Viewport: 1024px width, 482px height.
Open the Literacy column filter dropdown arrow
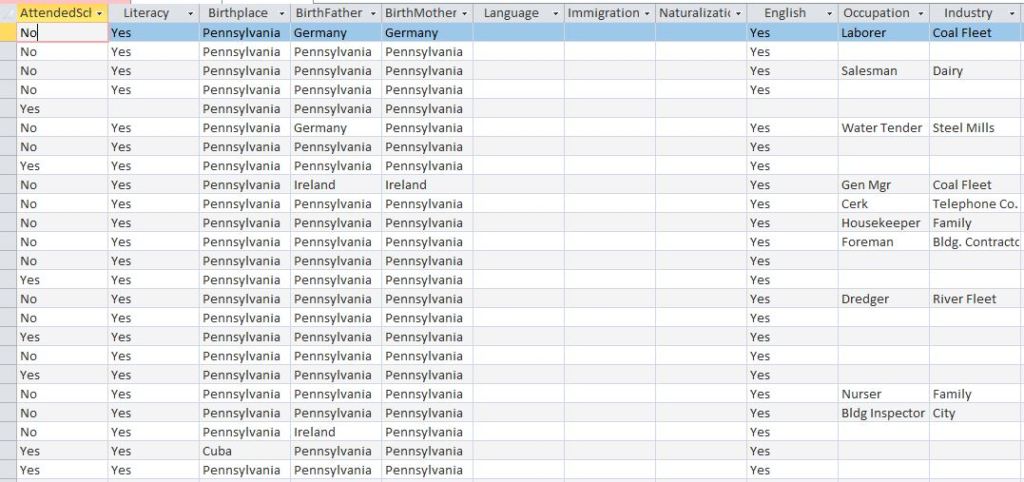tap(190, 14)
